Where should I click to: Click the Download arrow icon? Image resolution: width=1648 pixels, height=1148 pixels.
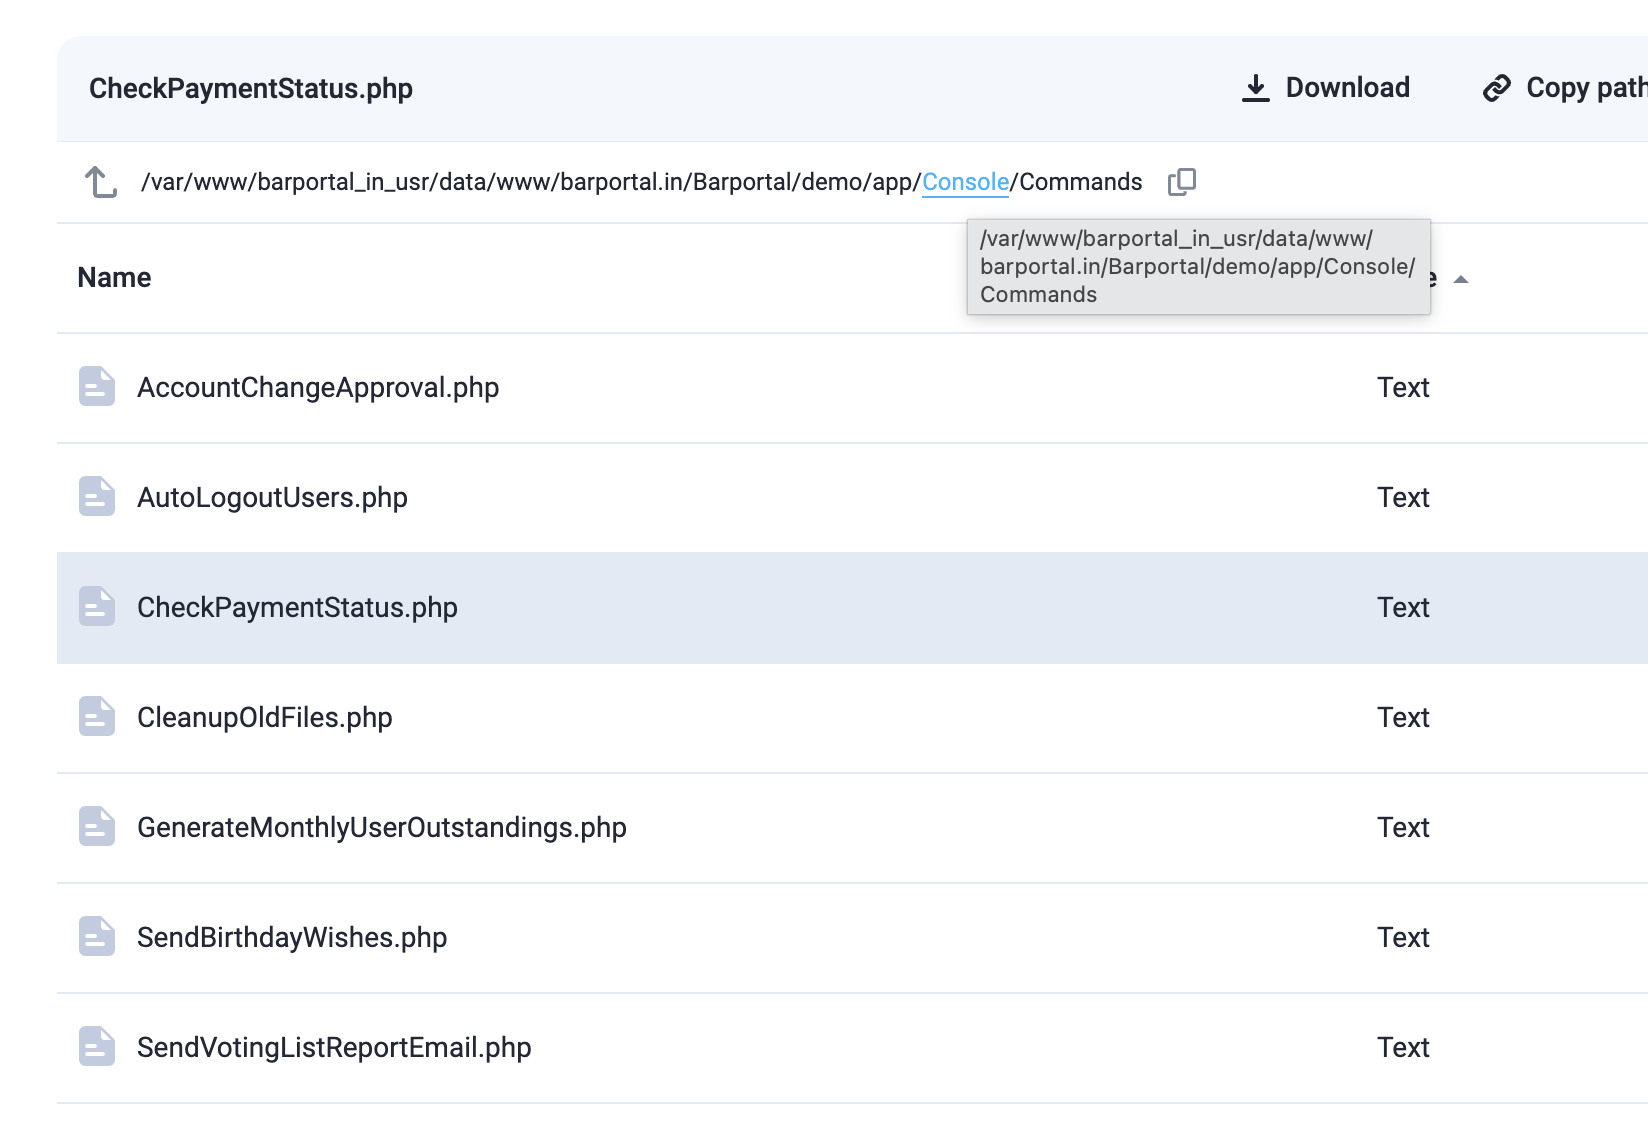point(1255,88)
